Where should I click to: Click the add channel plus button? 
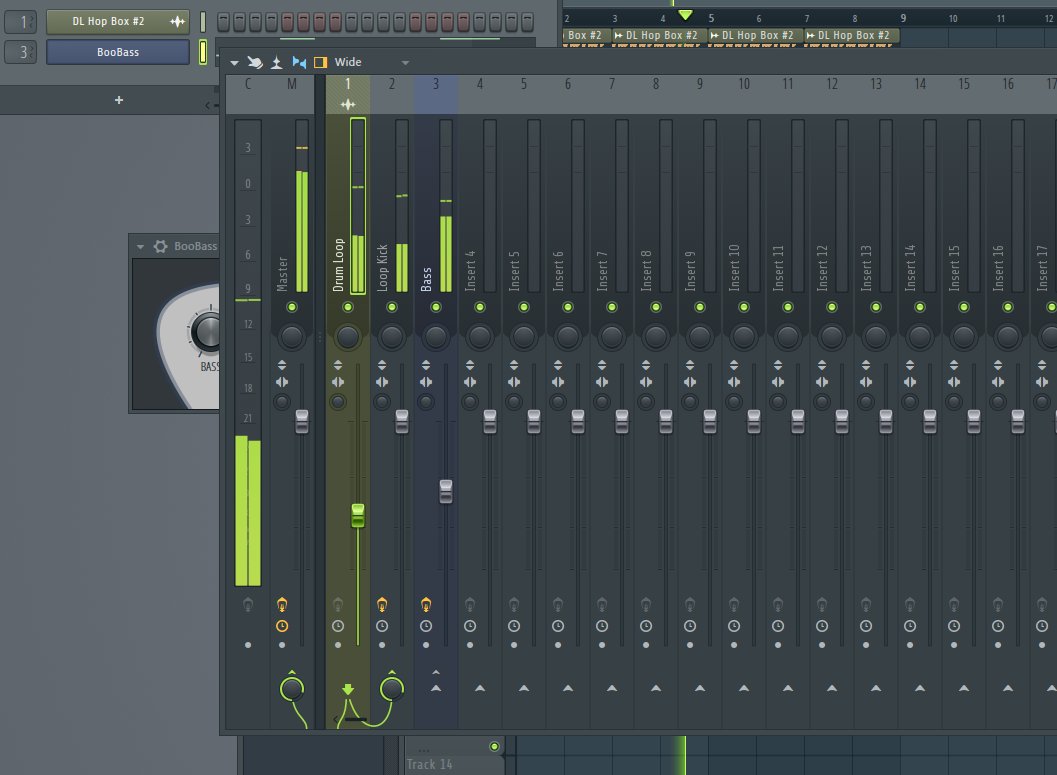coord(119,100)
